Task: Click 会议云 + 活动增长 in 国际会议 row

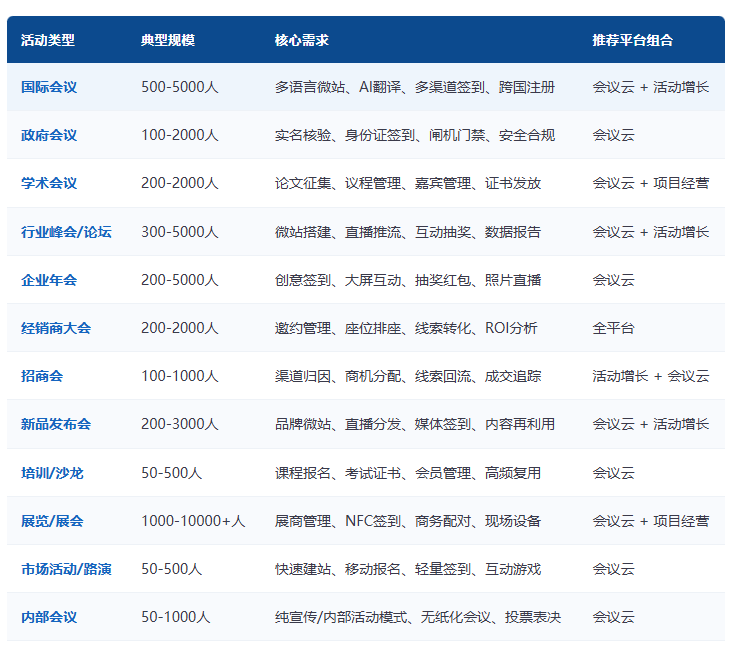Action: pyautogui.click(x=650, y=87)
